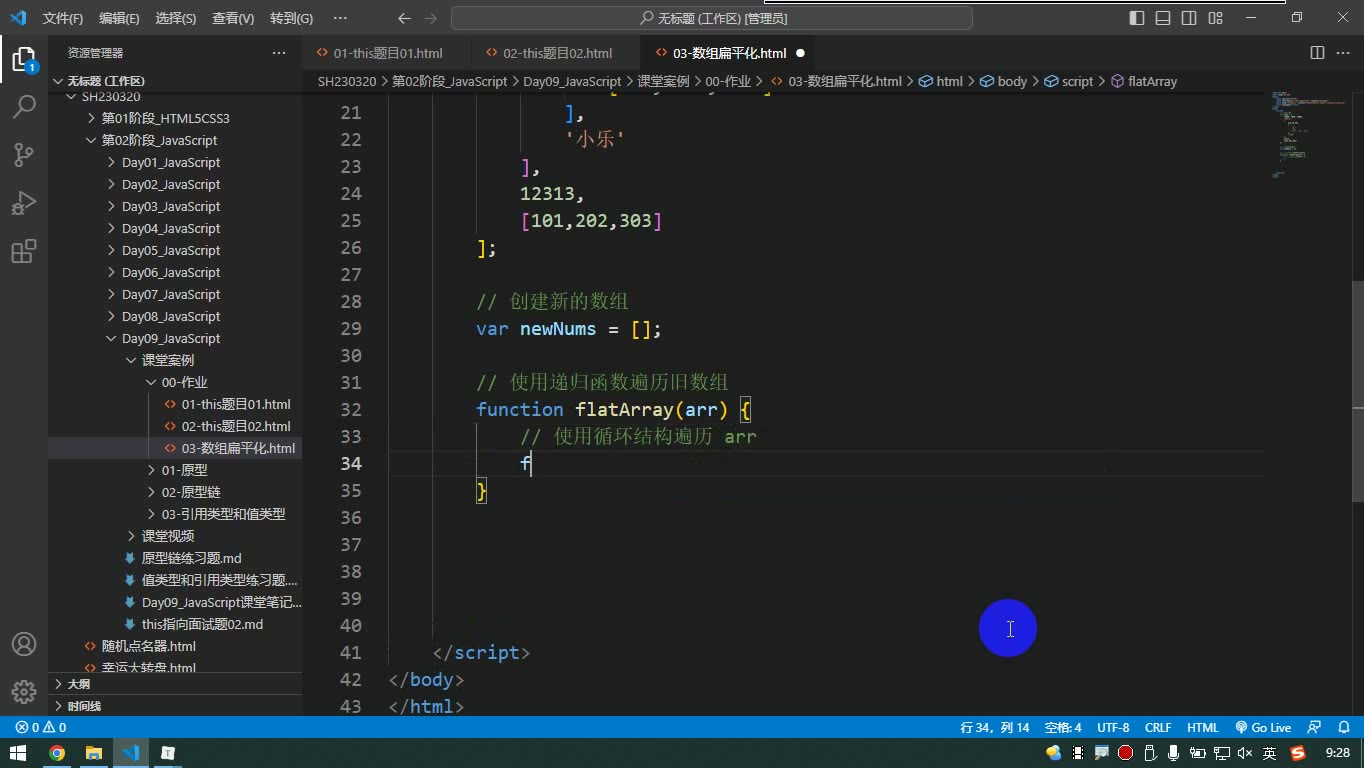Click the command center search box

point(712,18)
